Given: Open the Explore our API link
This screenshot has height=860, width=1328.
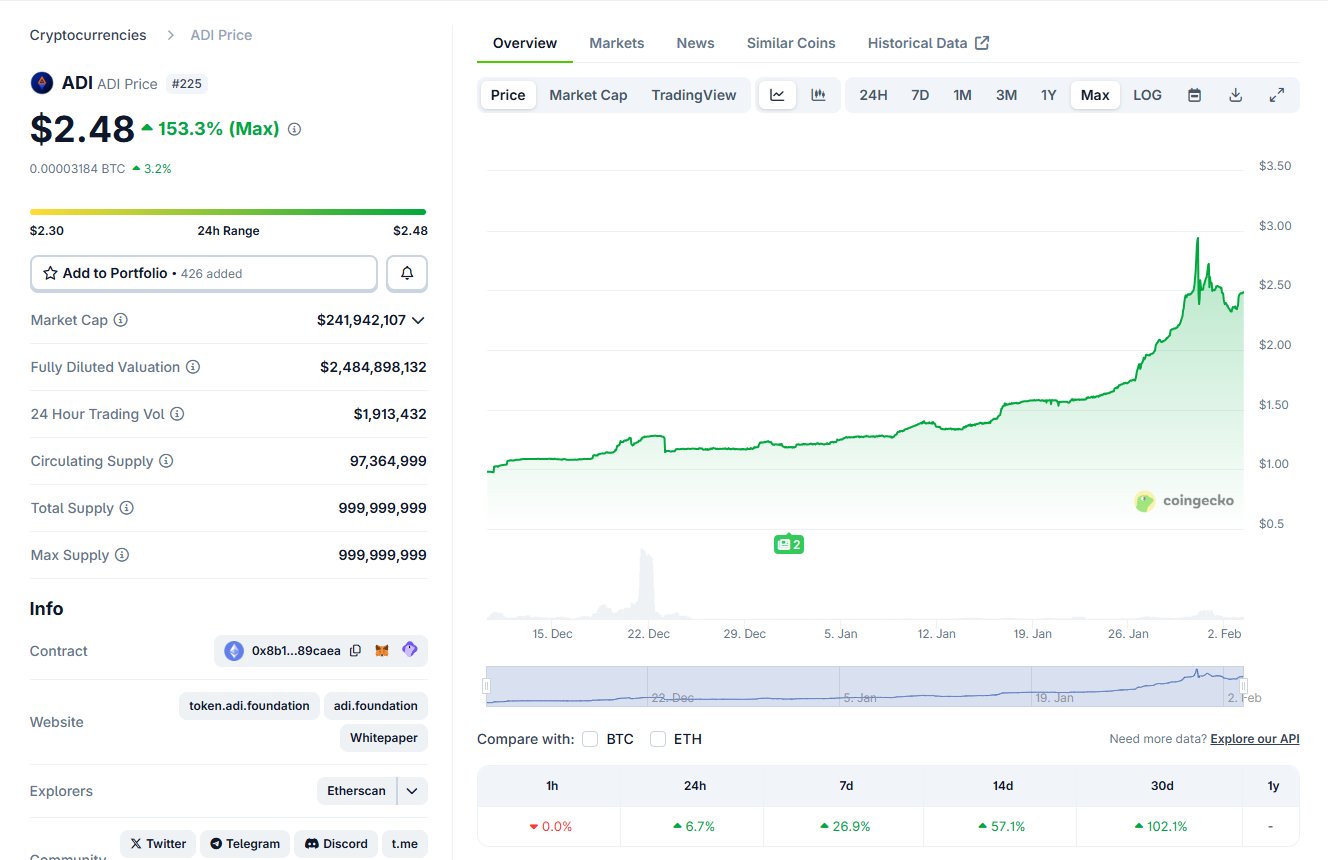Looking at the screenshot, I should (x=1254, y=739).
